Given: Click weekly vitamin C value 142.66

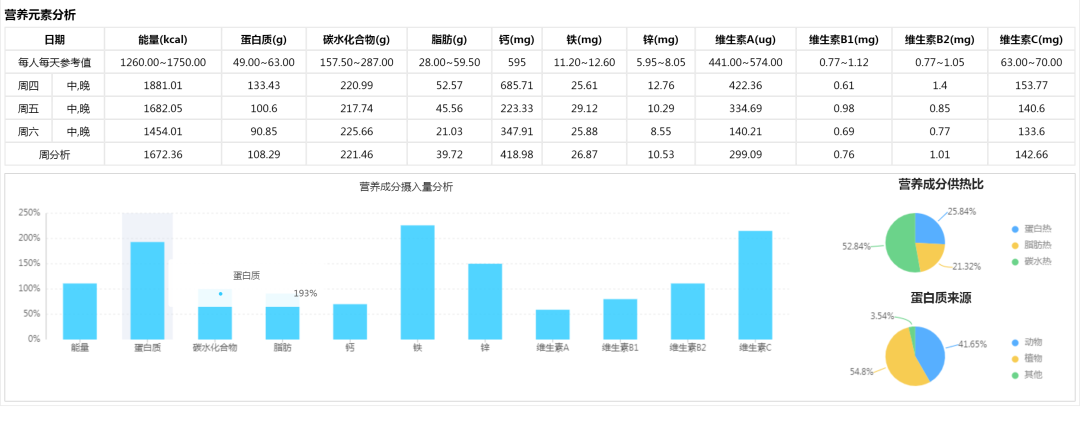Looking at the screenshot, I should pyautogui.click(x=1031, y=155).
